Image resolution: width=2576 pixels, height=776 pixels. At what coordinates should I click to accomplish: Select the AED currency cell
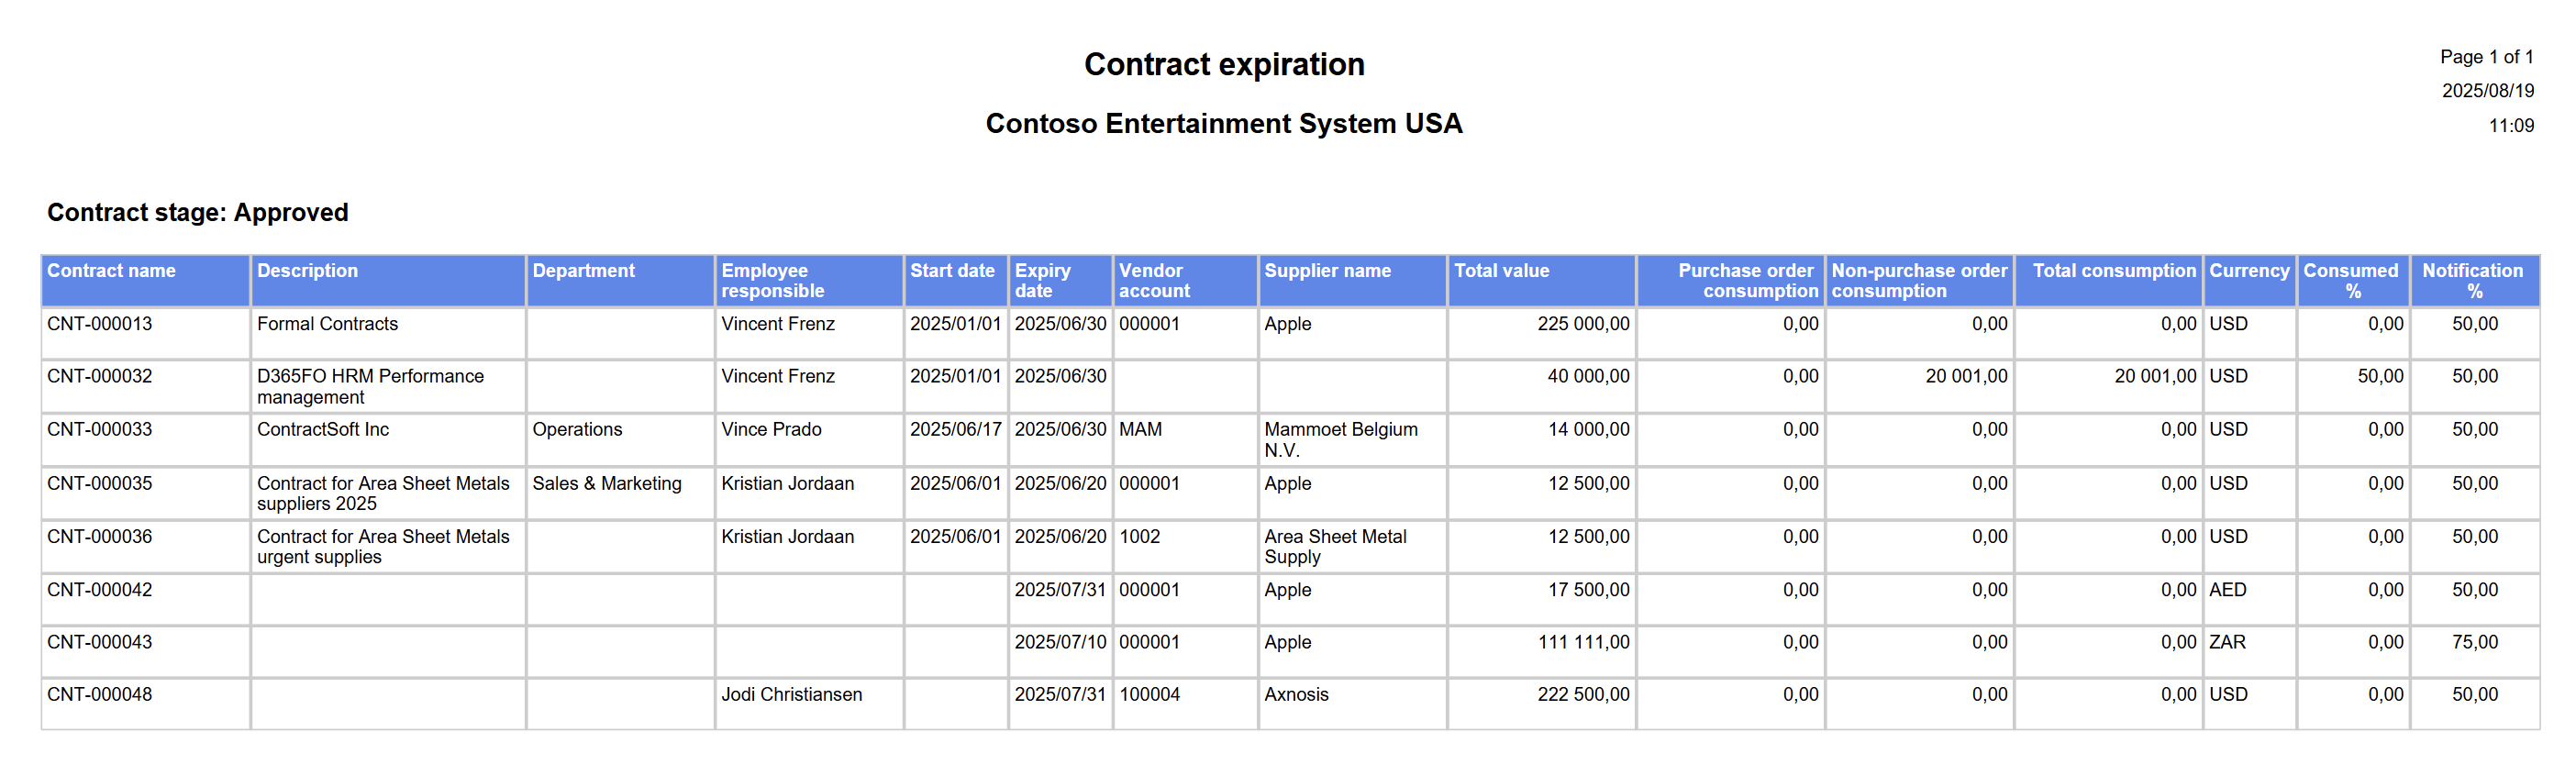pyautogui.click(x=2227, y=590)
